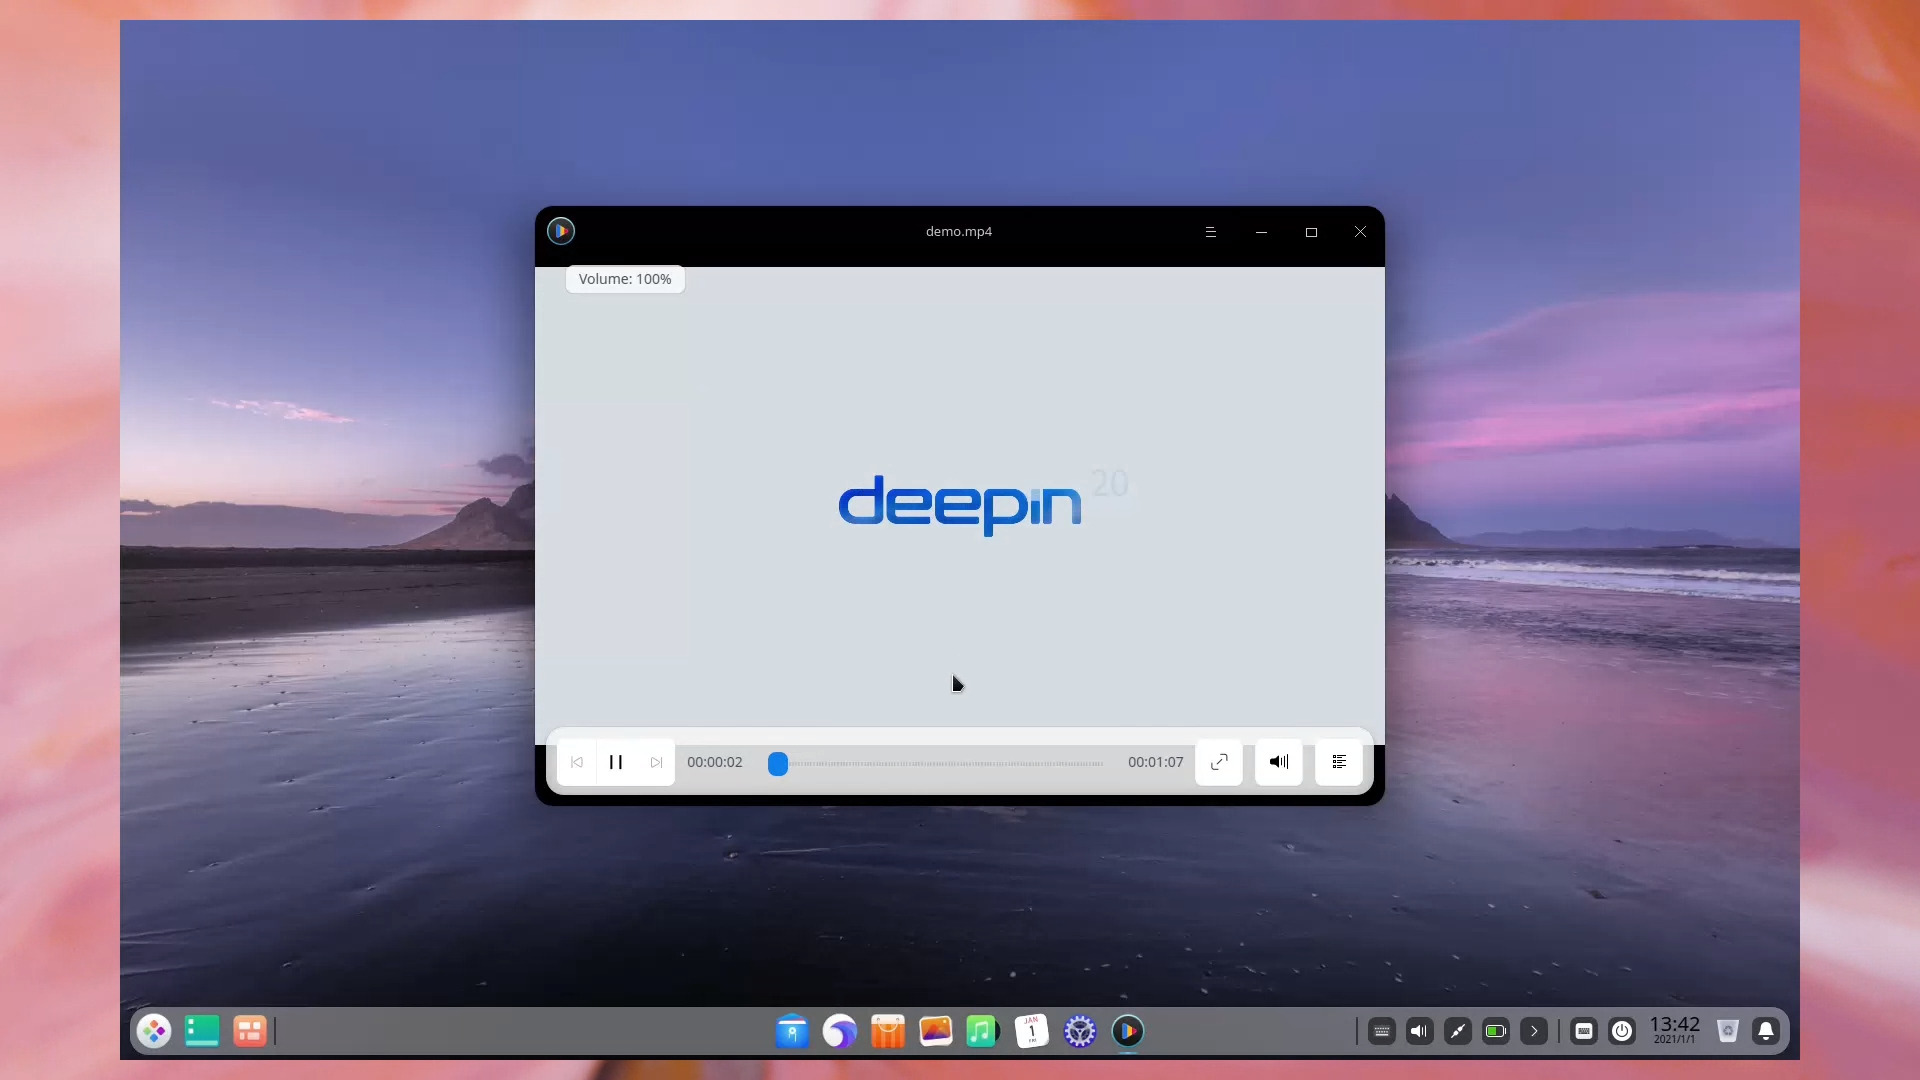Skip to the next video
1920x1080 pixels.
pyautogui.click(x=656, y=762)
